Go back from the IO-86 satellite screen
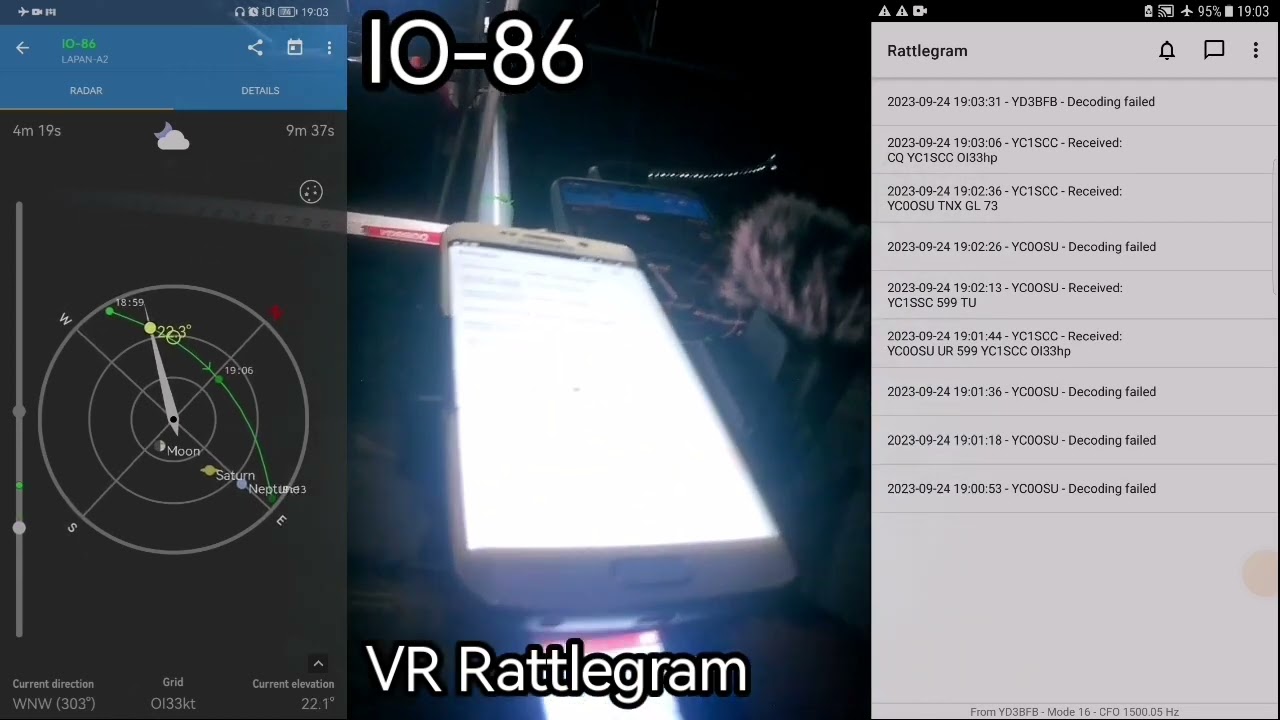The width and height of the screenshot is (1280, 720). (22, 48)
